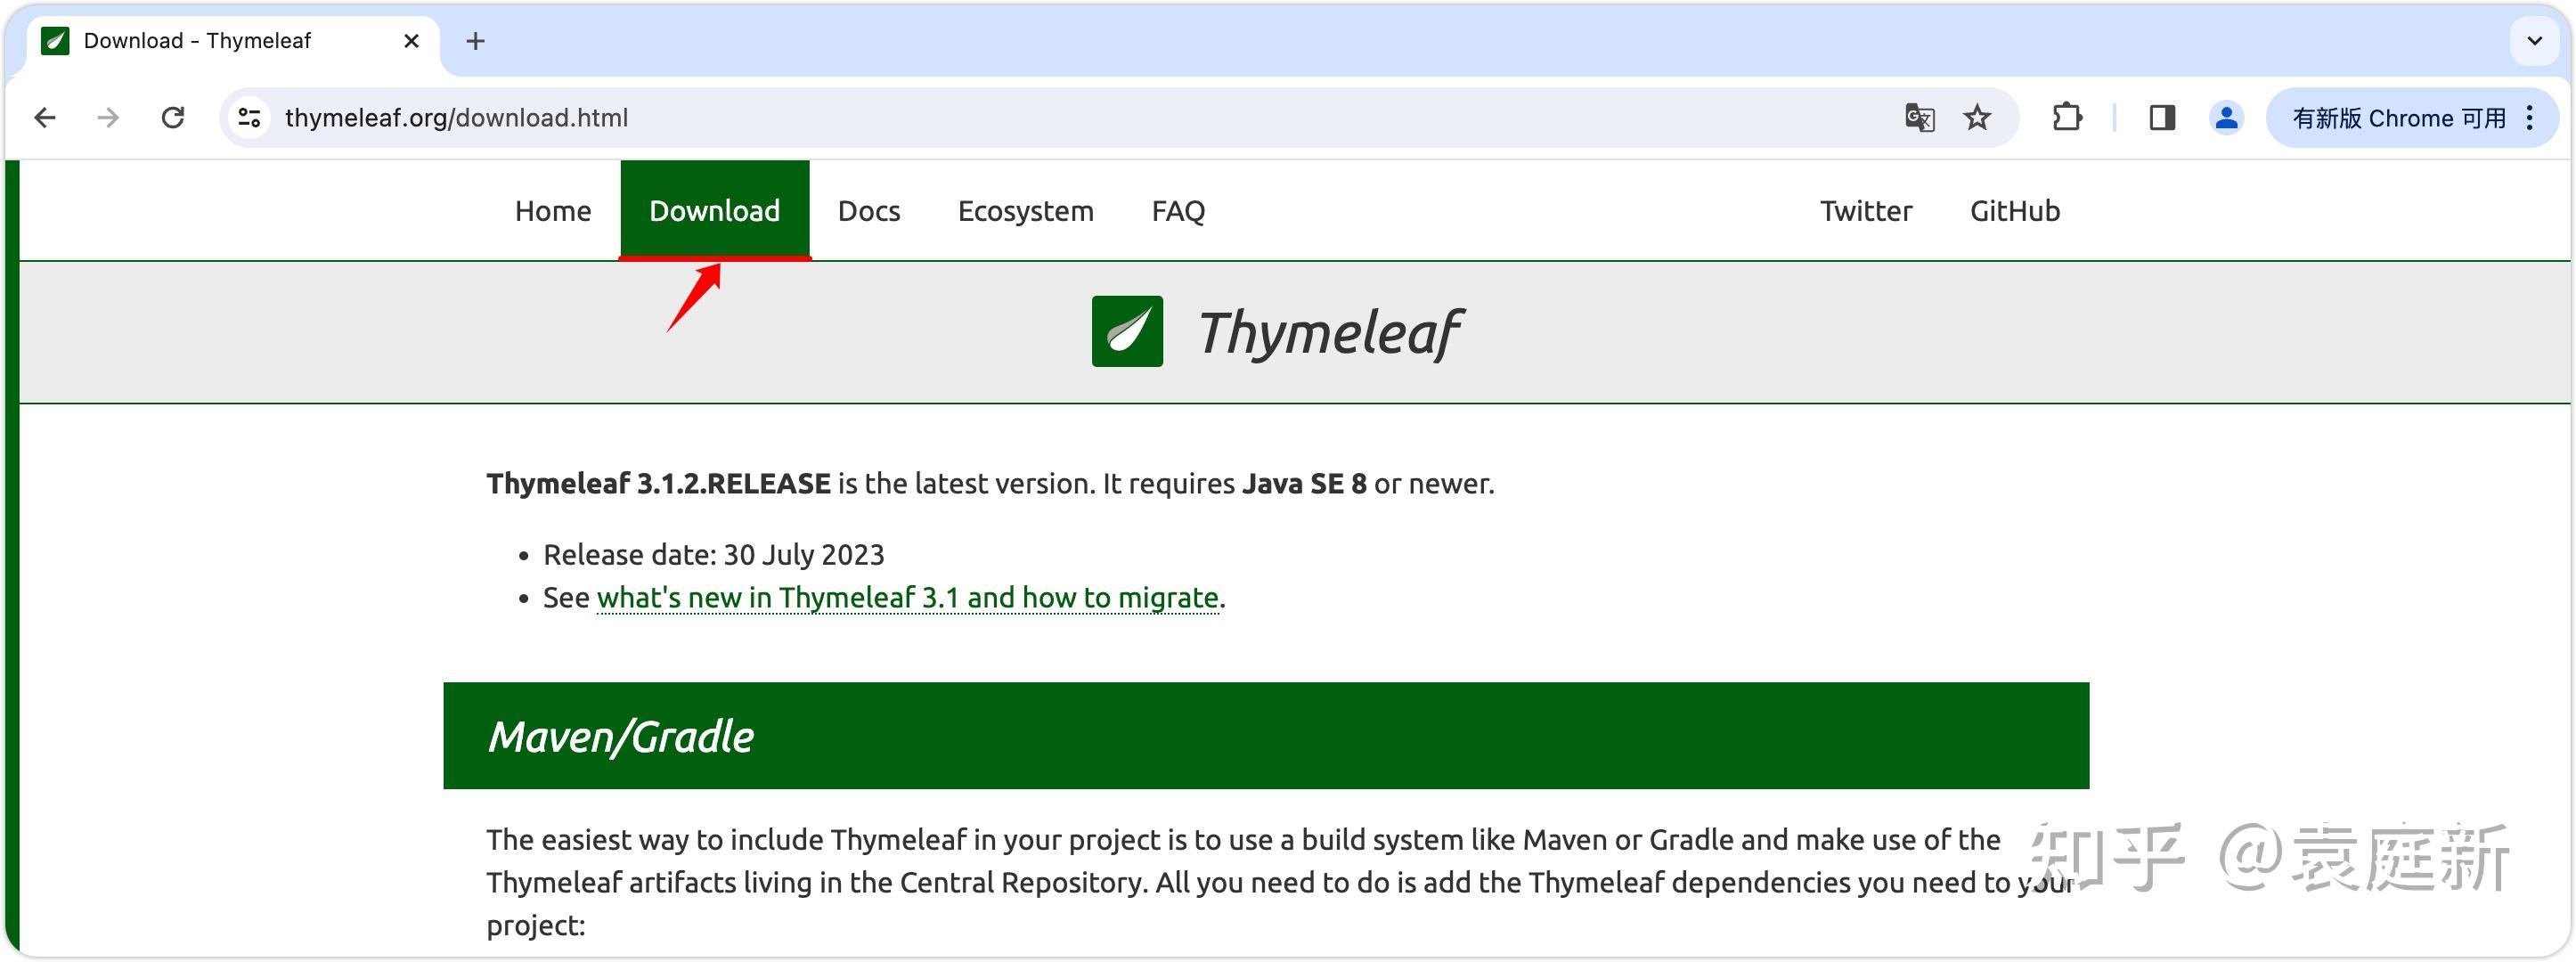
Task: Open the Docs menu item
Action: (868, 210)
